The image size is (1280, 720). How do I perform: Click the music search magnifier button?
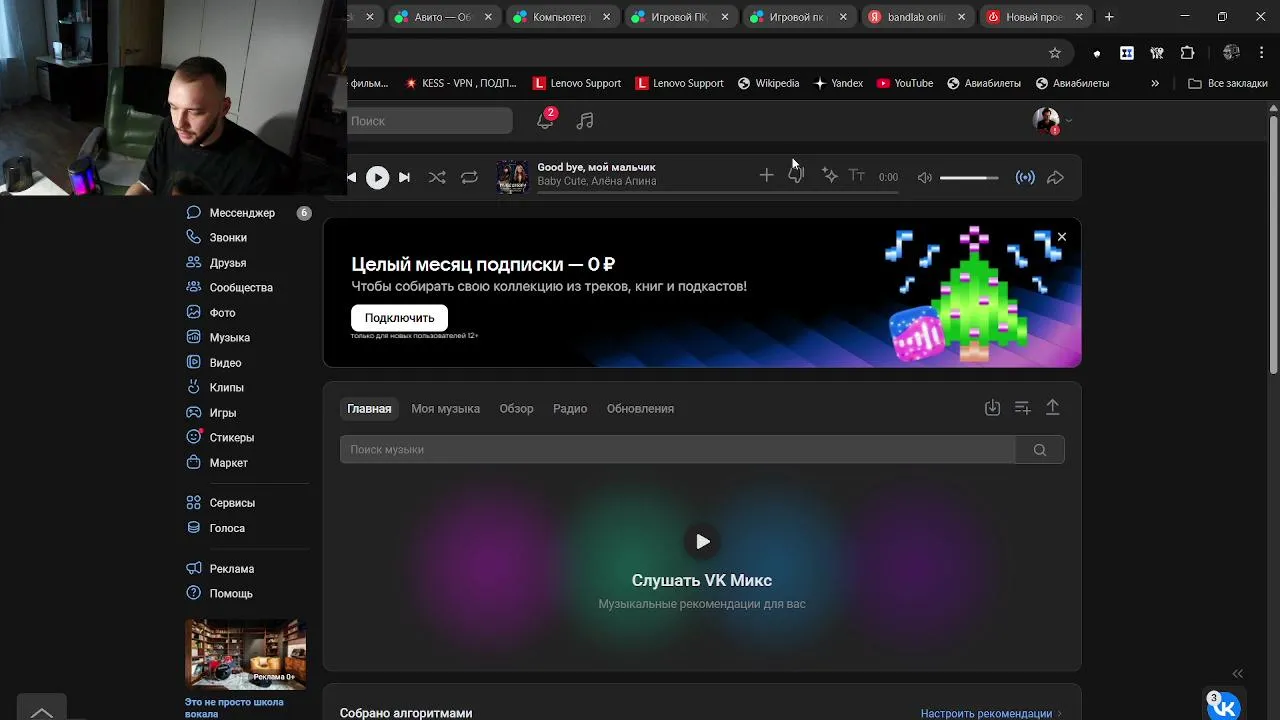(x=1040, y=450)
